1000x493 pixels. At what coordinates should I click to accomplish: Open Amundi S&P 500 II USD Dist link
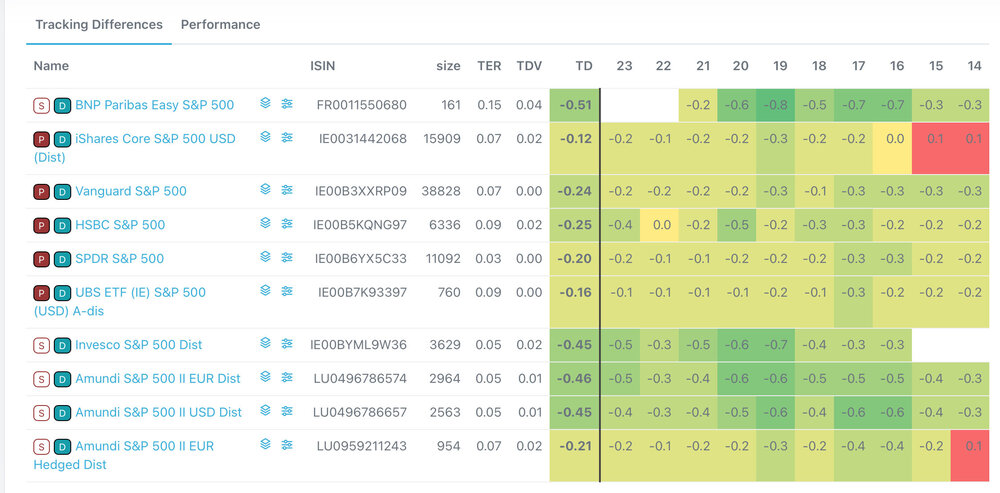point(159,413)
